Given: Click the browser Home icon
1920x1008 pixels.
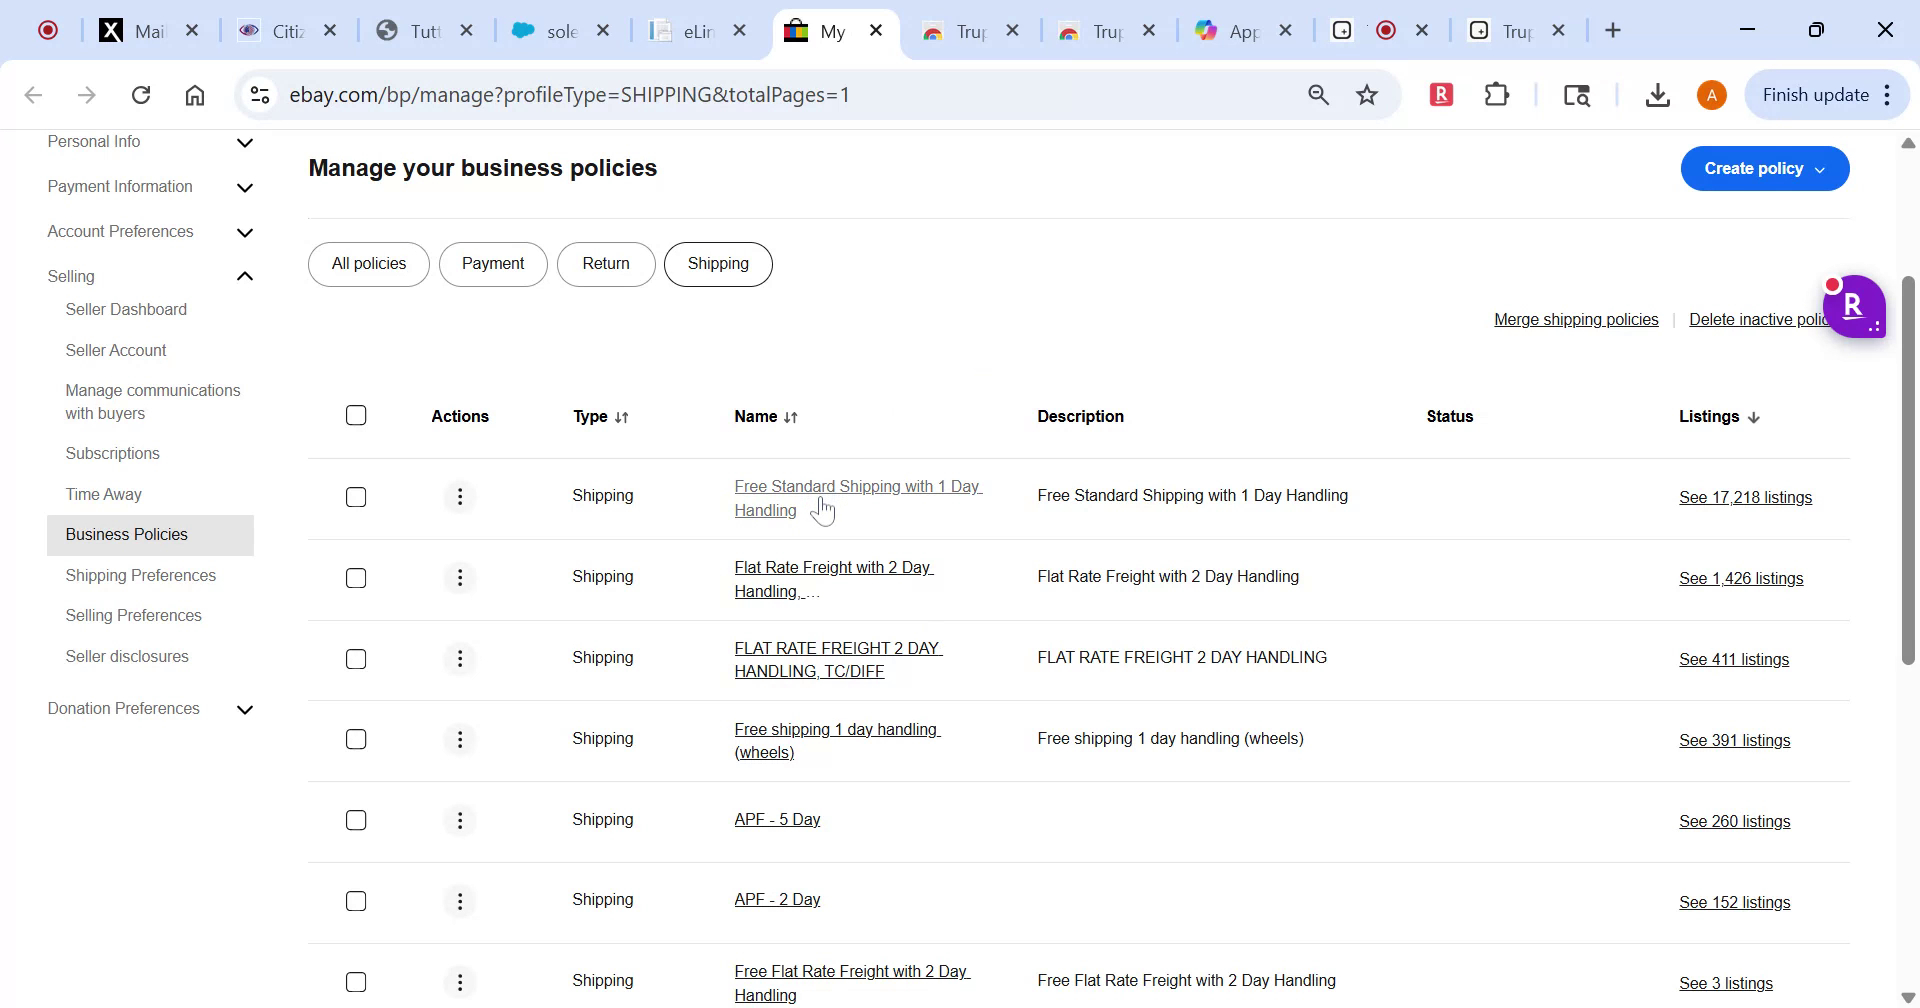Looking at the screenshot, I should click(194, 94).
